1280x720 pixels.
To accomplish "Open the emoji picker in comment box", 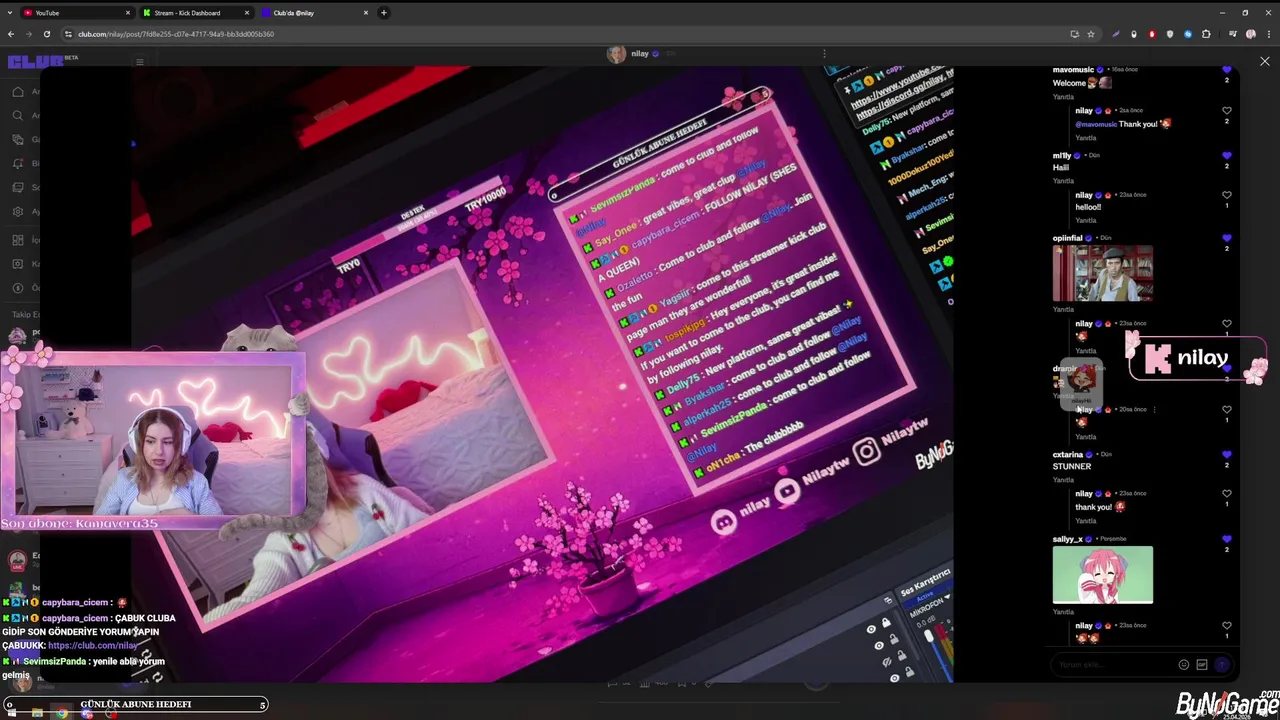I will coord(1184,665).
